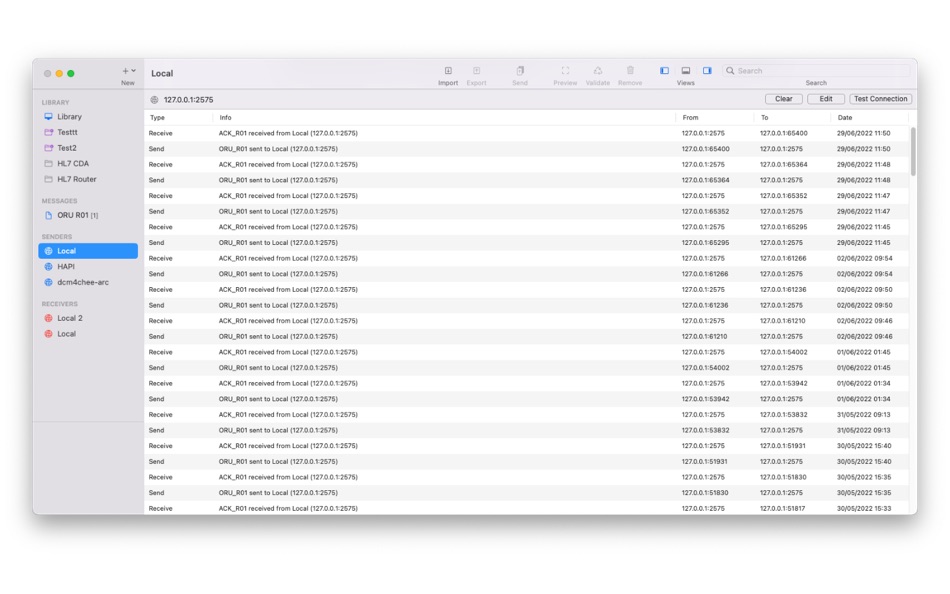The image size is (950, 594).
Task: Select the Send message icon
Action: 520,70
